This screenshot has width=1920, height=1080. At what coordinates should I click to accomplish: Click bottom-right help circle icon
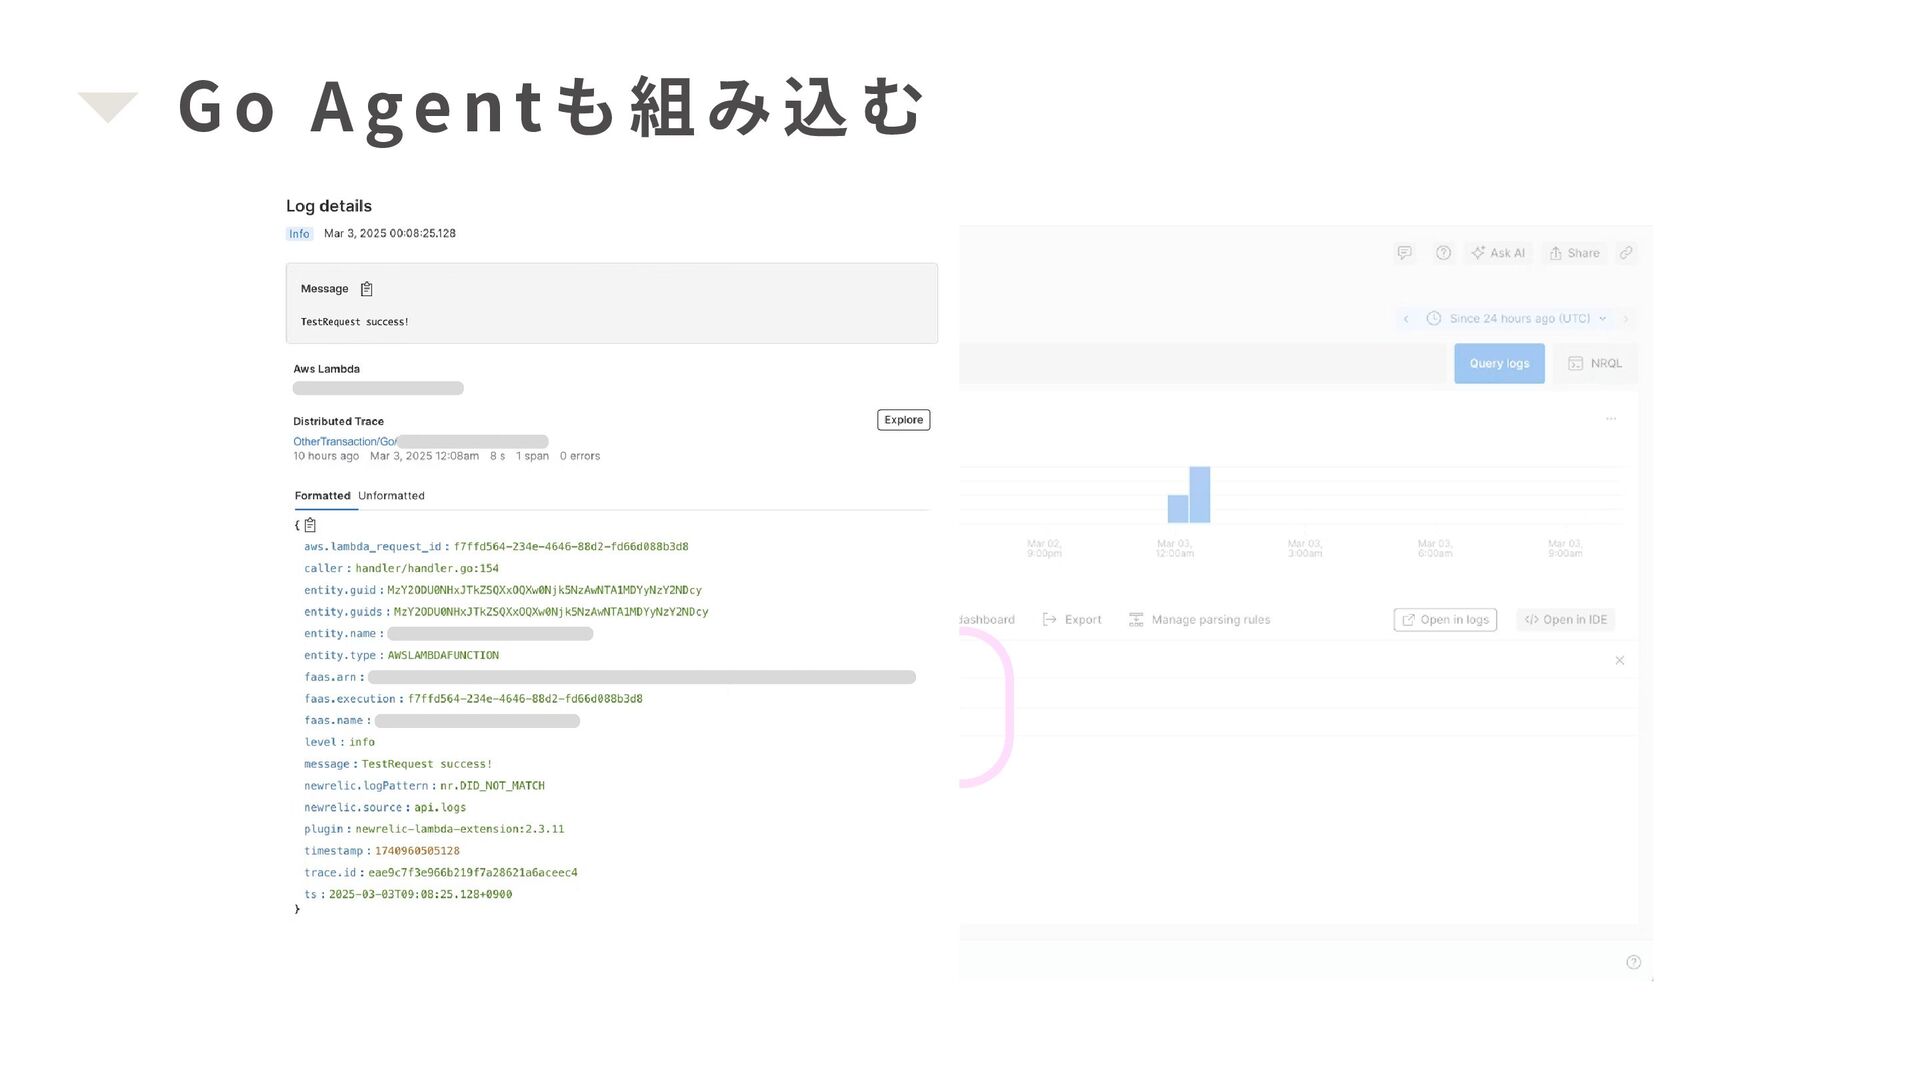coord(1633,962)
